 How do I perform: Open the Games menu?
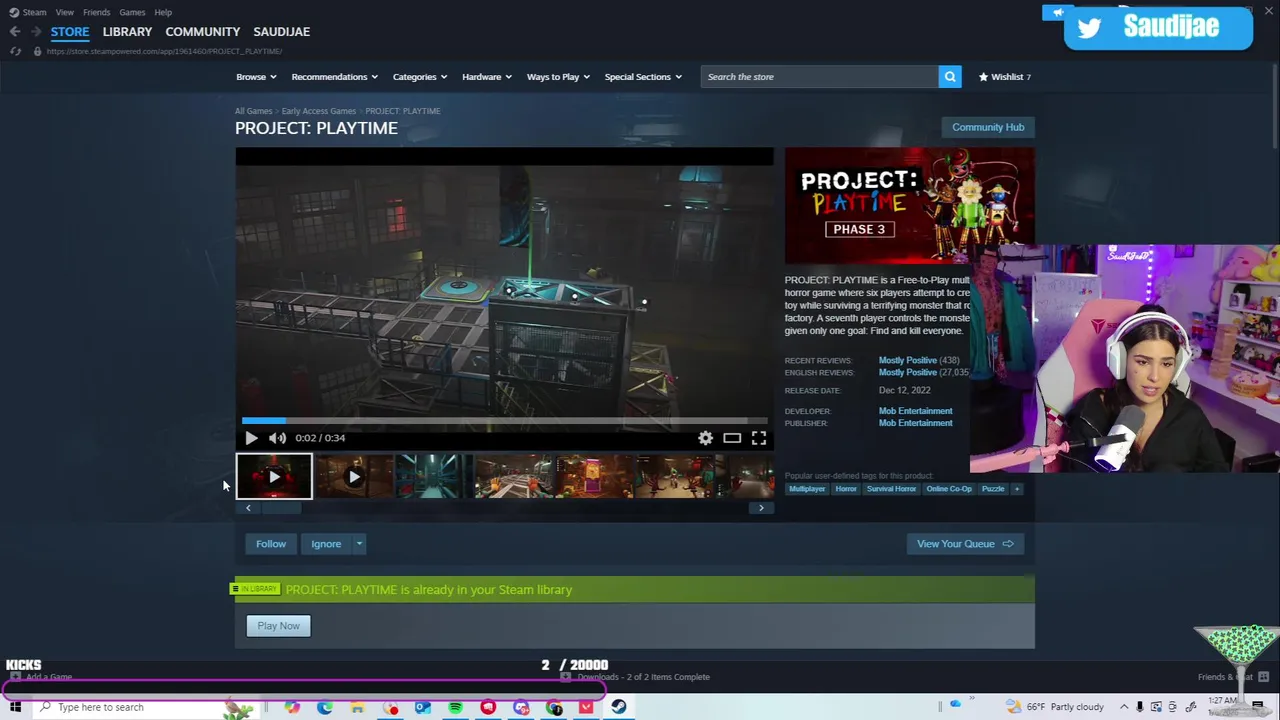[132, 12]
